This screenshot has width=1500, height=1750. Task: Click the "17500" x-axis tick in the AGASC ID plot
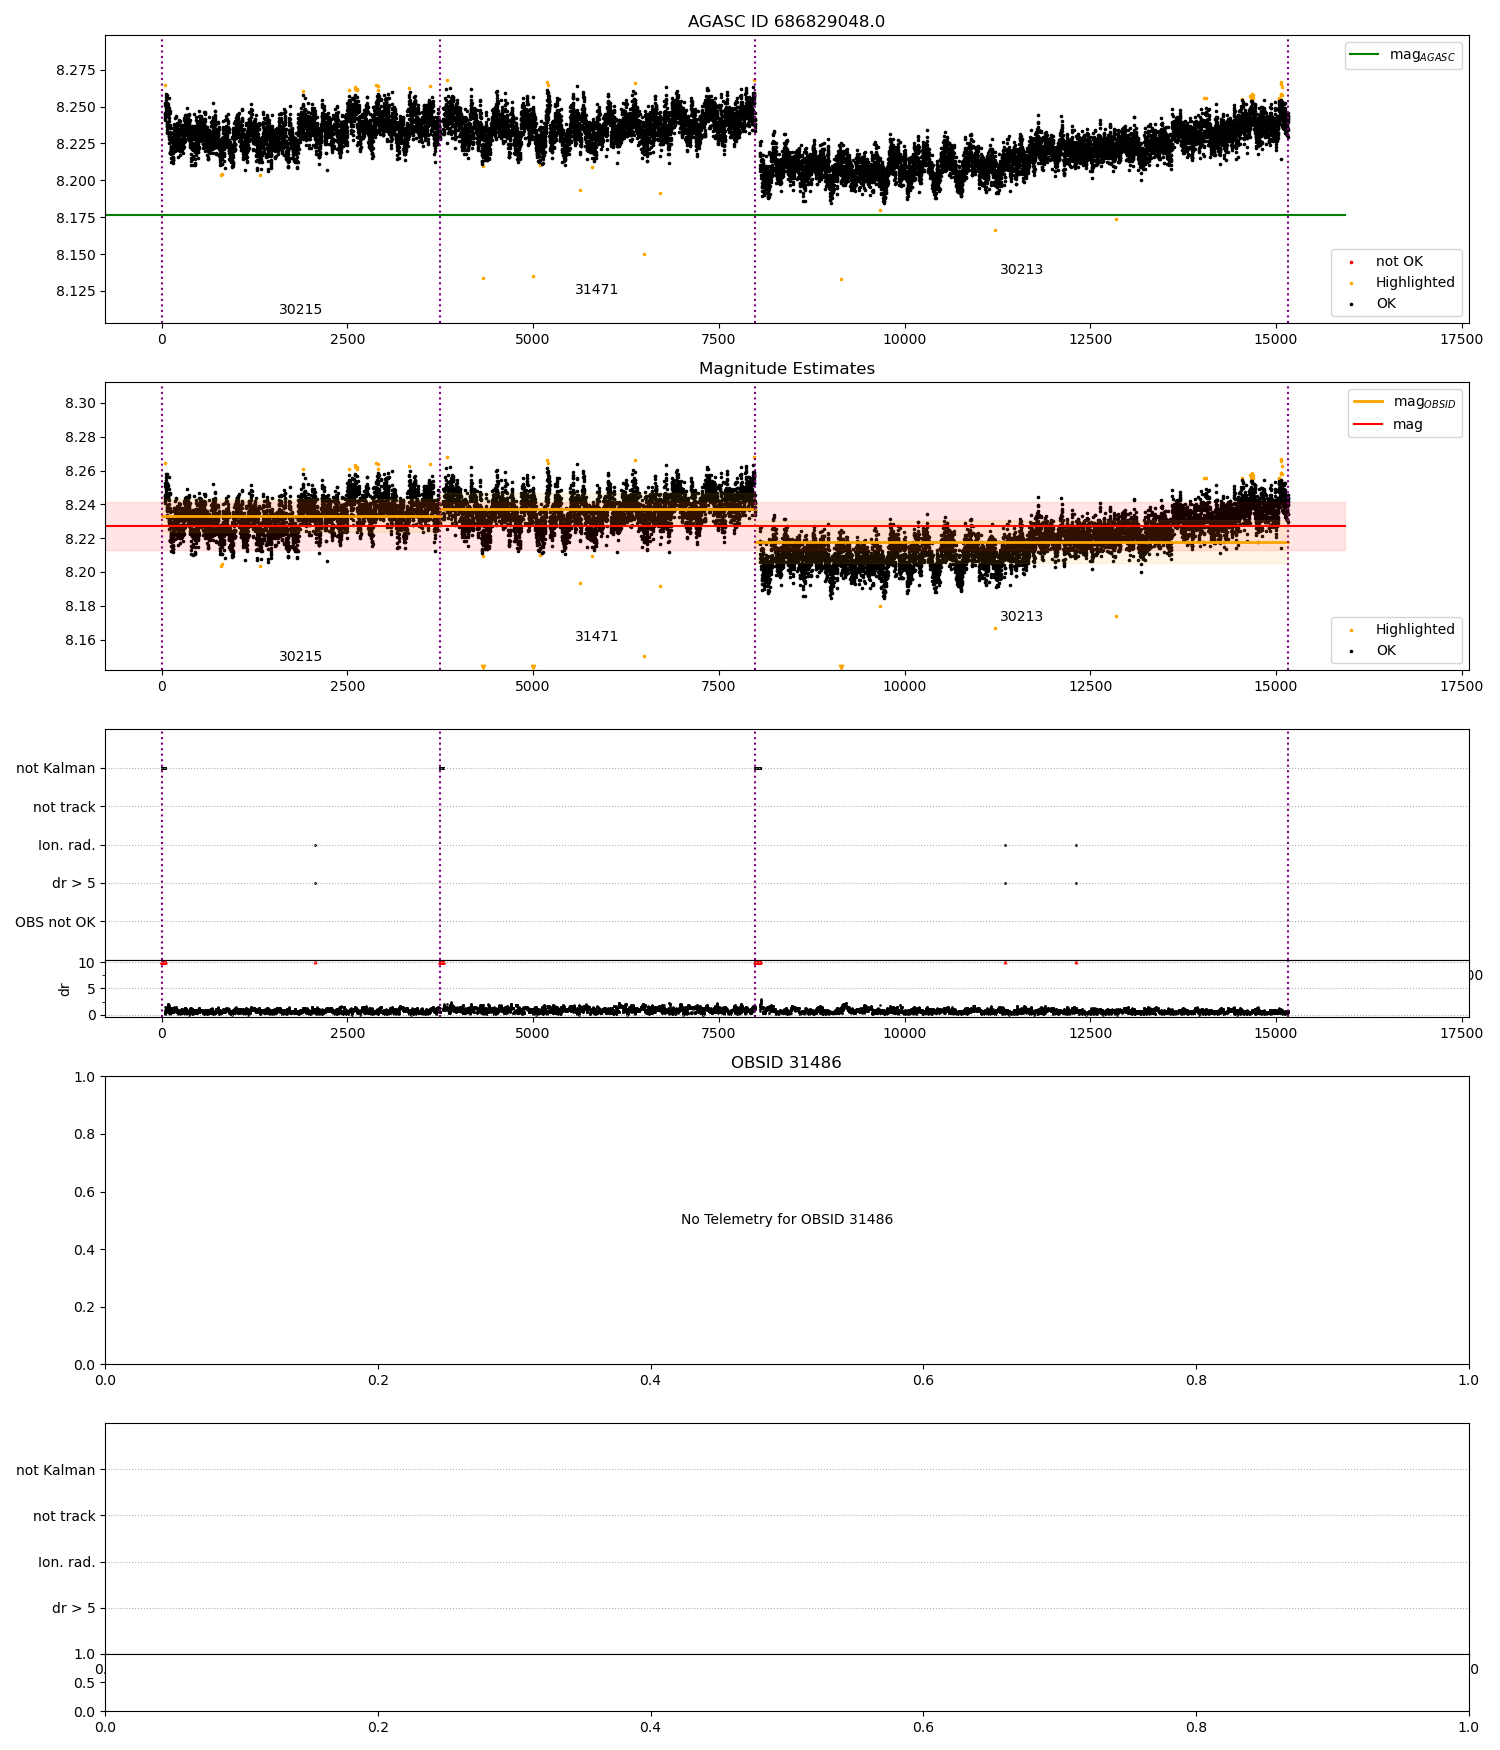pos(1461,339)
